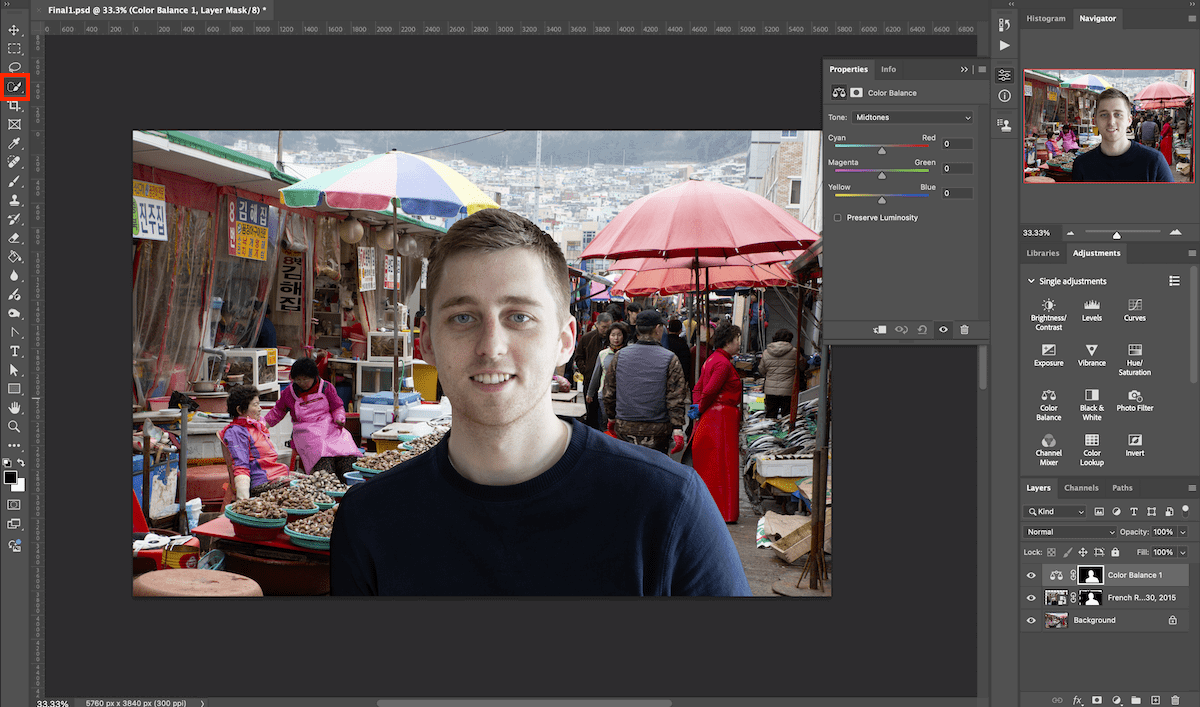This screenshot has width=1200, height=707.
Task: Toggle the adjustment layer filter
Action: 1115,511
